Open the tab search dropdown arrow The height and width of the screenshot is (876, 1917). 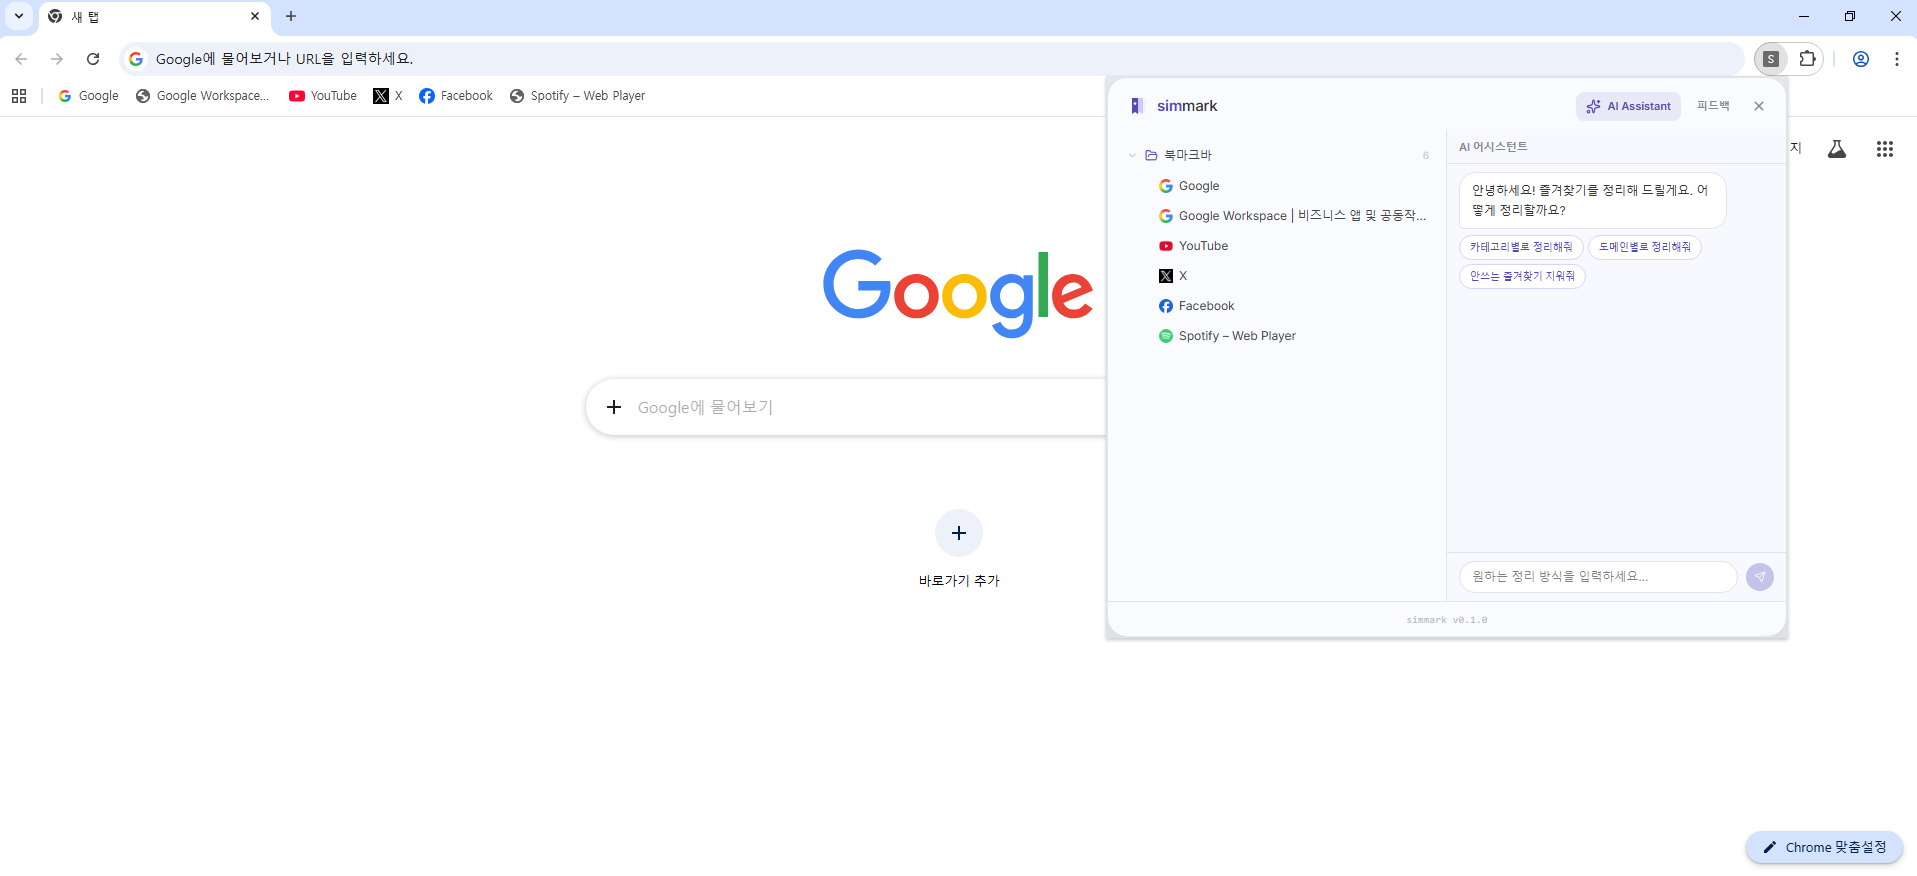coord(19,16)
